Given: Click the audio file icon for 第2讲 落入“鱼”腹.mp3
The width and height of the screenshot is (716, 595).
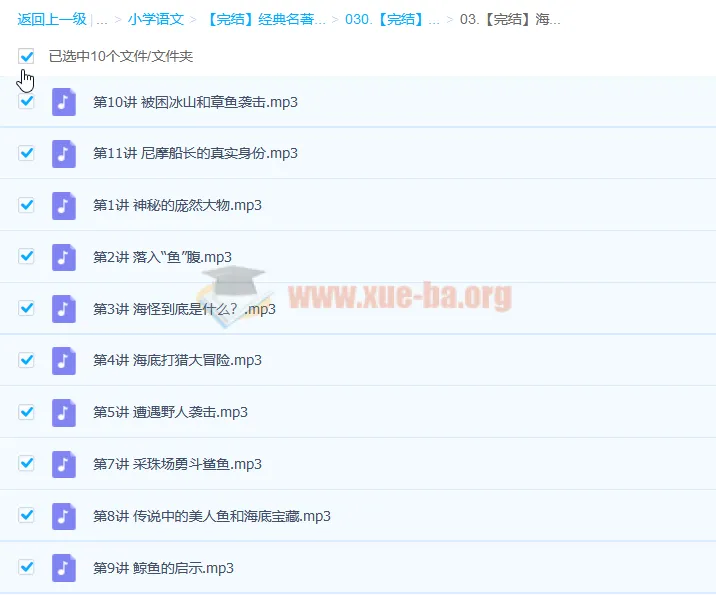Looking at the screenshot, I should click(64, 257).
